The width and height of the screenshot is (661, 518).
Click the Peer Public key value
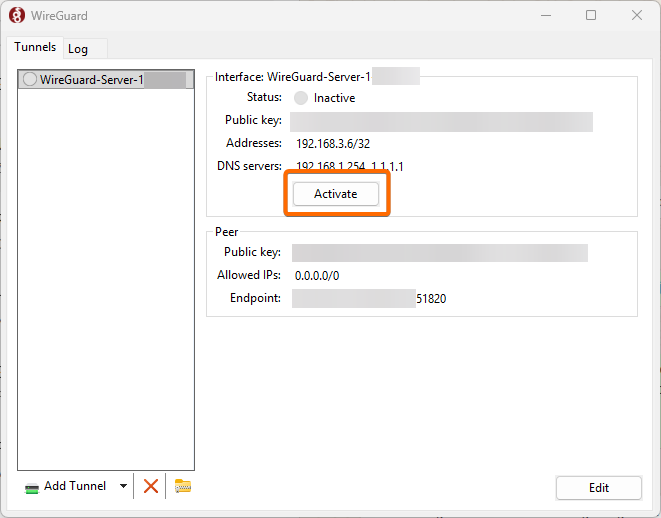439,253
